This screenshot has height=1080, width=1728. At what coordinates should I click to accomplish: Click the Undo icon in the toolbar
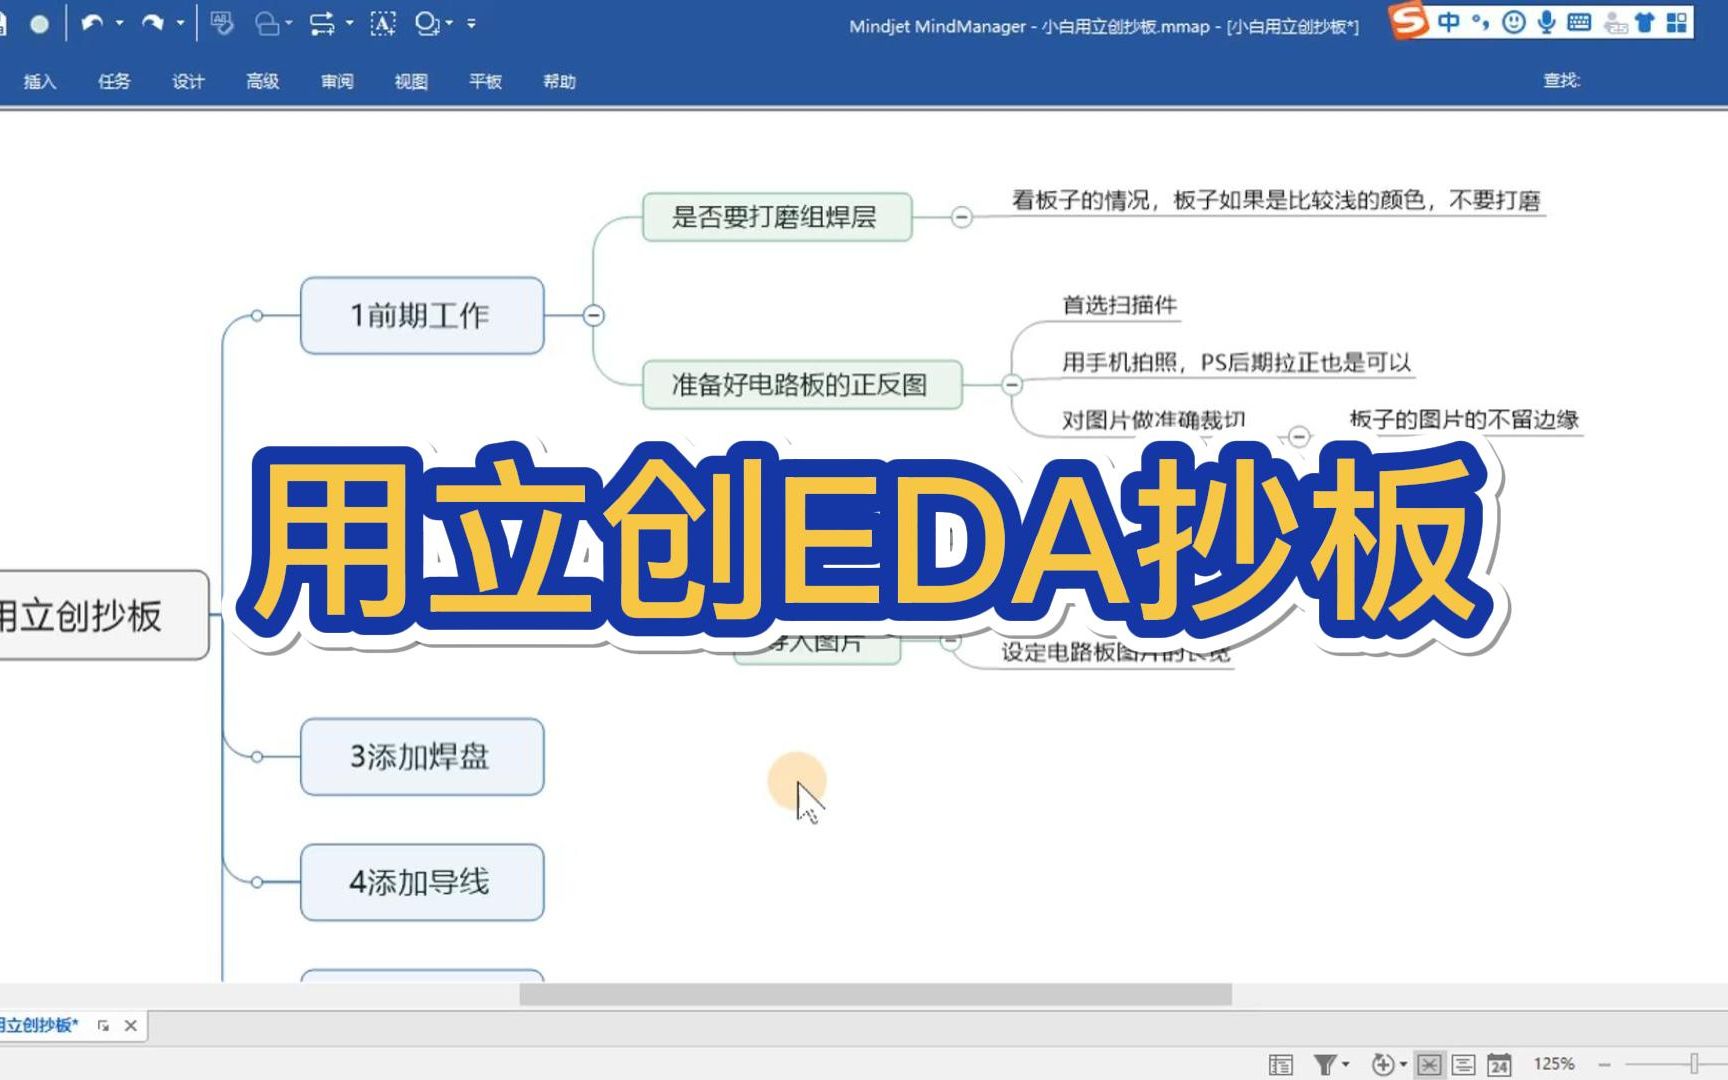click(94, 23)
